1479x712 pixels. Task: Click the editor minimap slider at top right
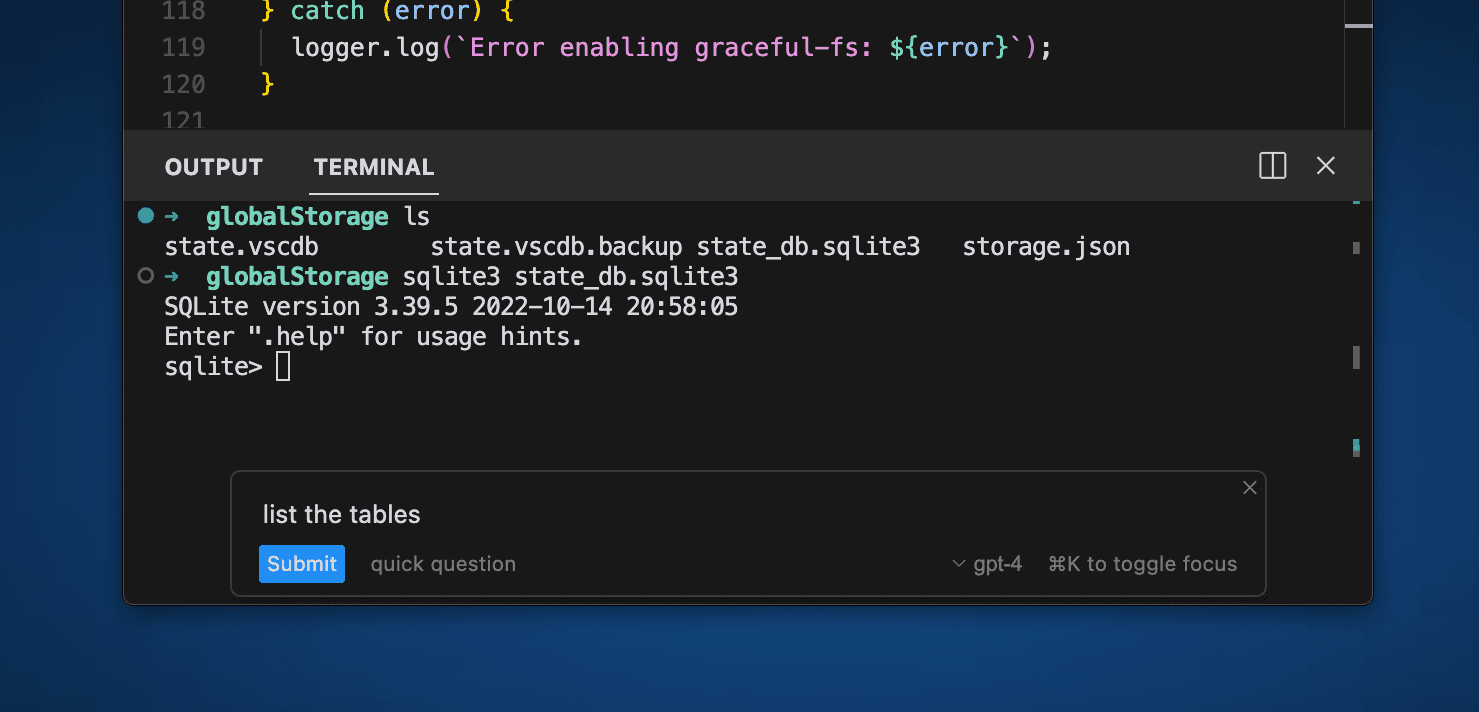coord(1358,26)
